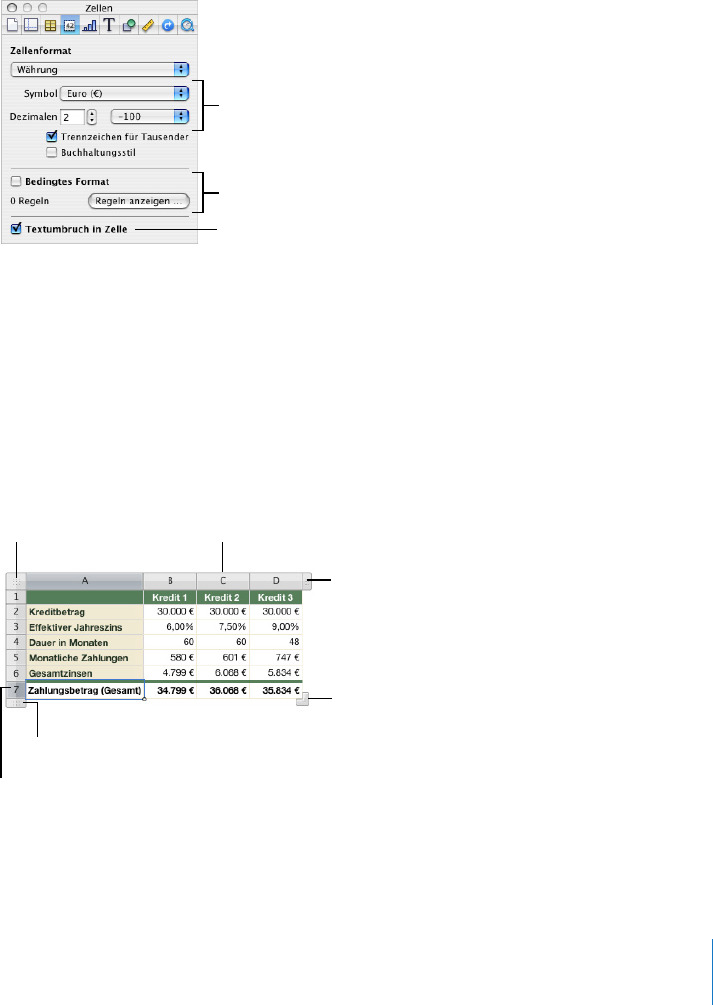This screenshot has height=1005, width=713.
Task: Select row 1 reference tab
Action: [x=16, y=597]
